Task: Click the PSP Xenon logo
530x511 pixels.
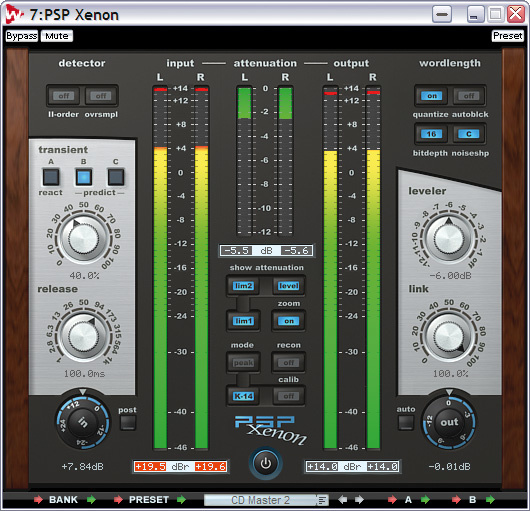Action: click(x=271, y=430)
